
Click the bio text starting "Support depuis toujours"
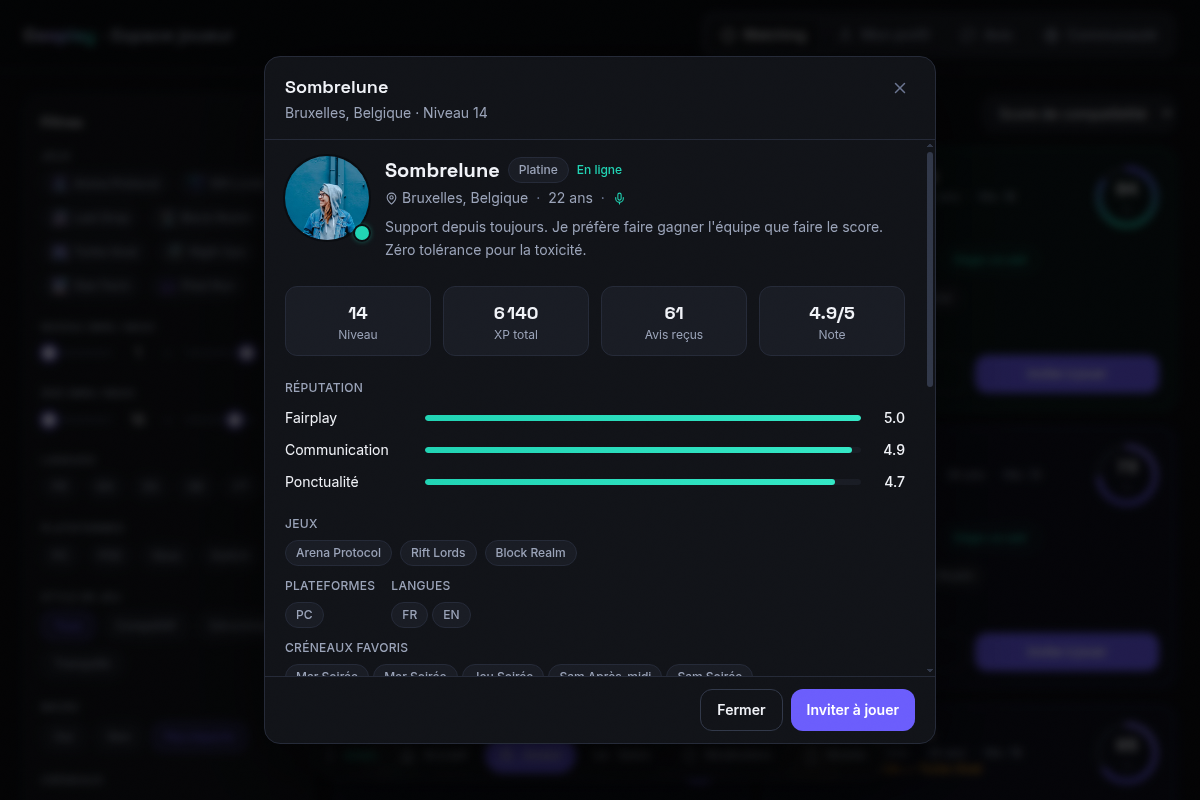[634, 238]
